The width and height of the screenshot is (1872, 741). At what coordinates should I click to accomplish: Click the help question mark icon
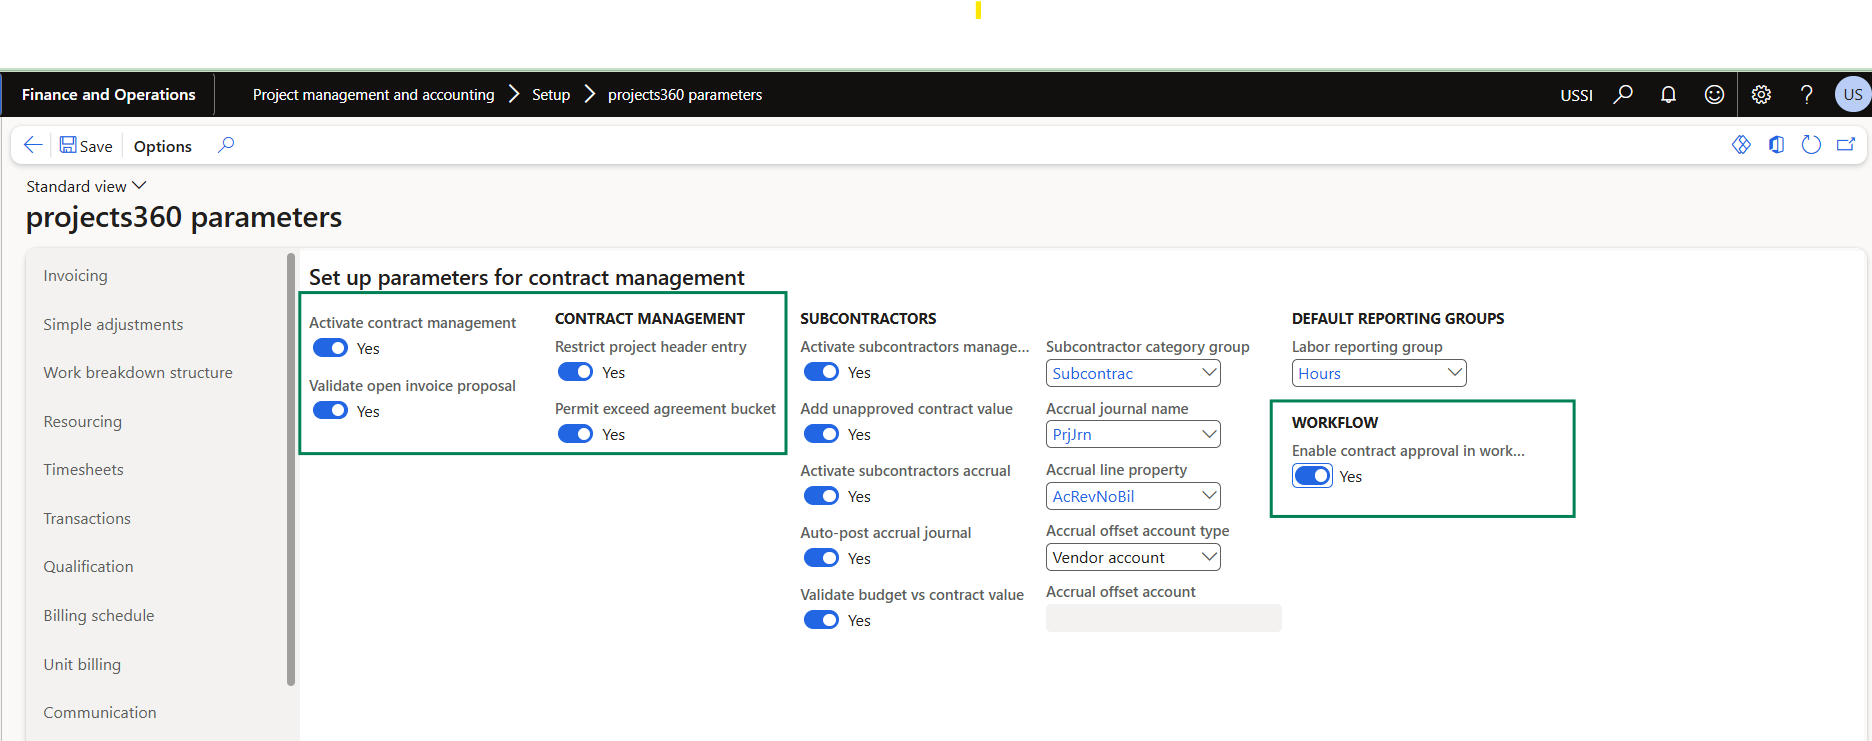click(x=1806, y=94)
